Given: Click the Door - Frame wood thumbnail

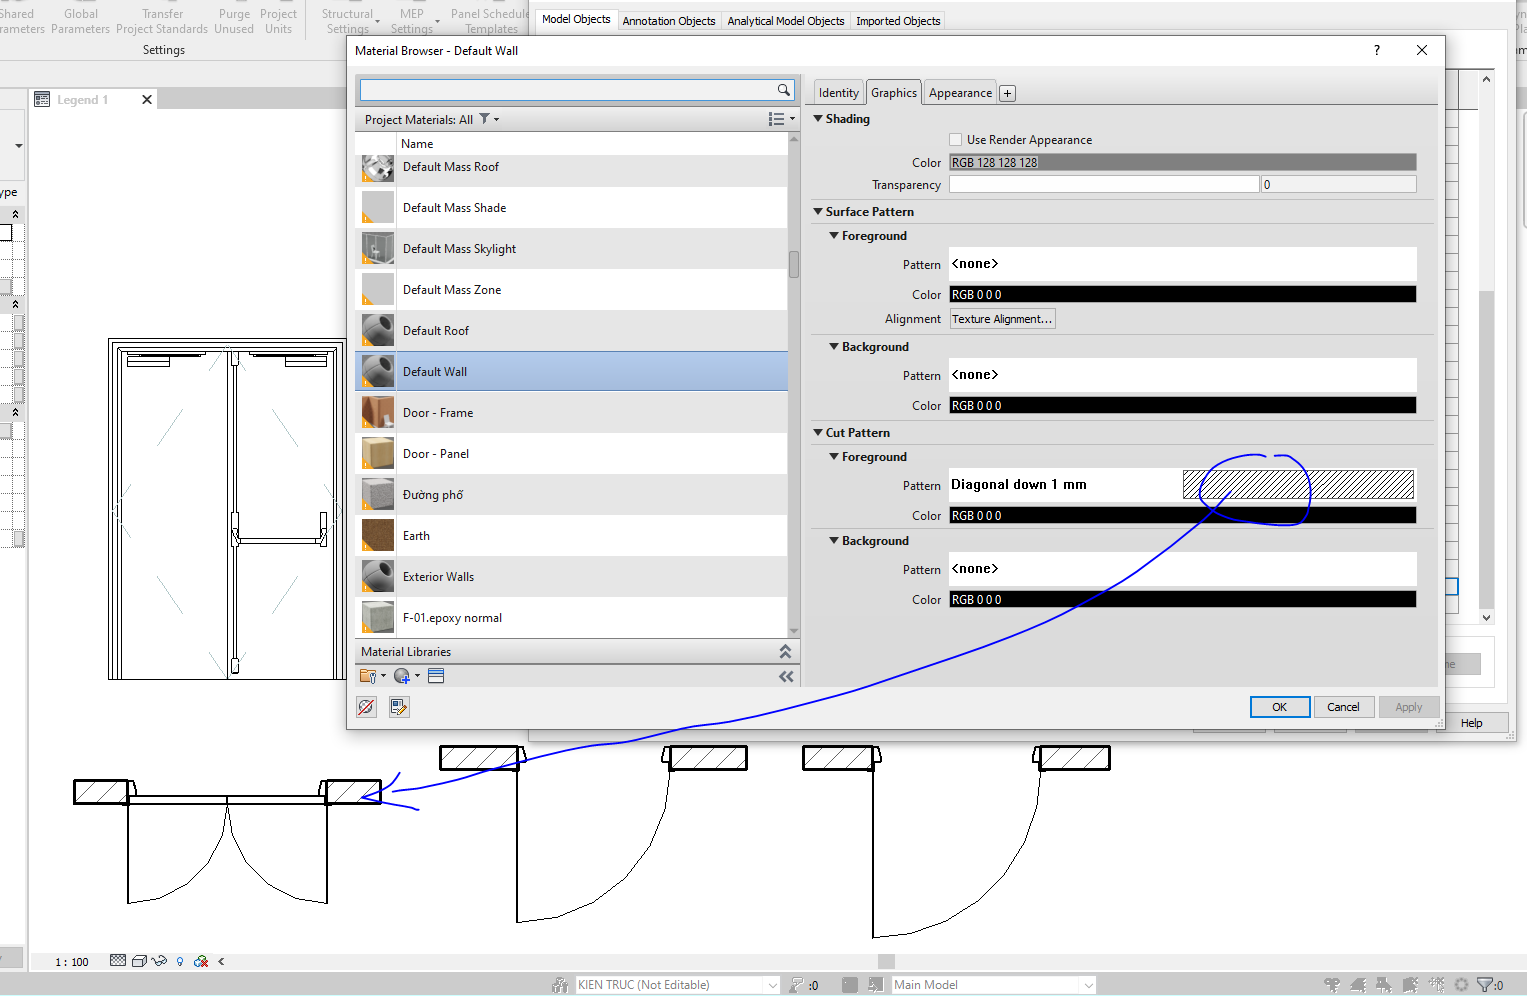Looking at the screenshot, I should [377, 412].
